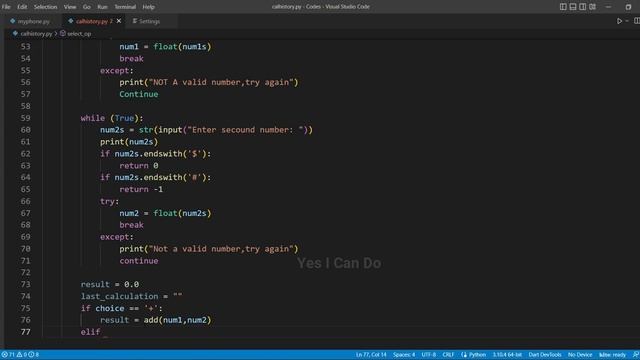Open the Go menu
Viewport: 640px width, 360px height.
(x=87, y=7)
